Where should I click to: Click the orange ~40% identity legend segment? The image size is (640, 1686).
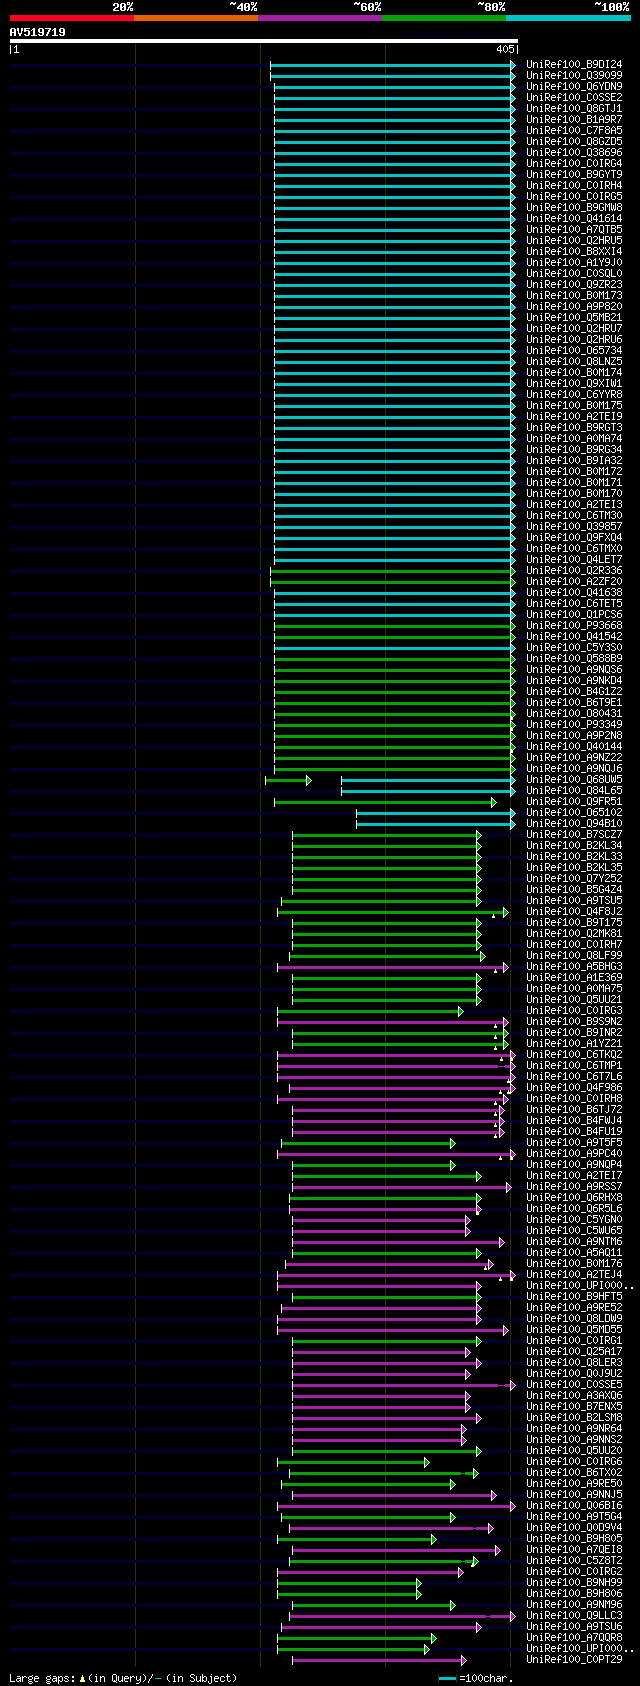pos(196,18)
